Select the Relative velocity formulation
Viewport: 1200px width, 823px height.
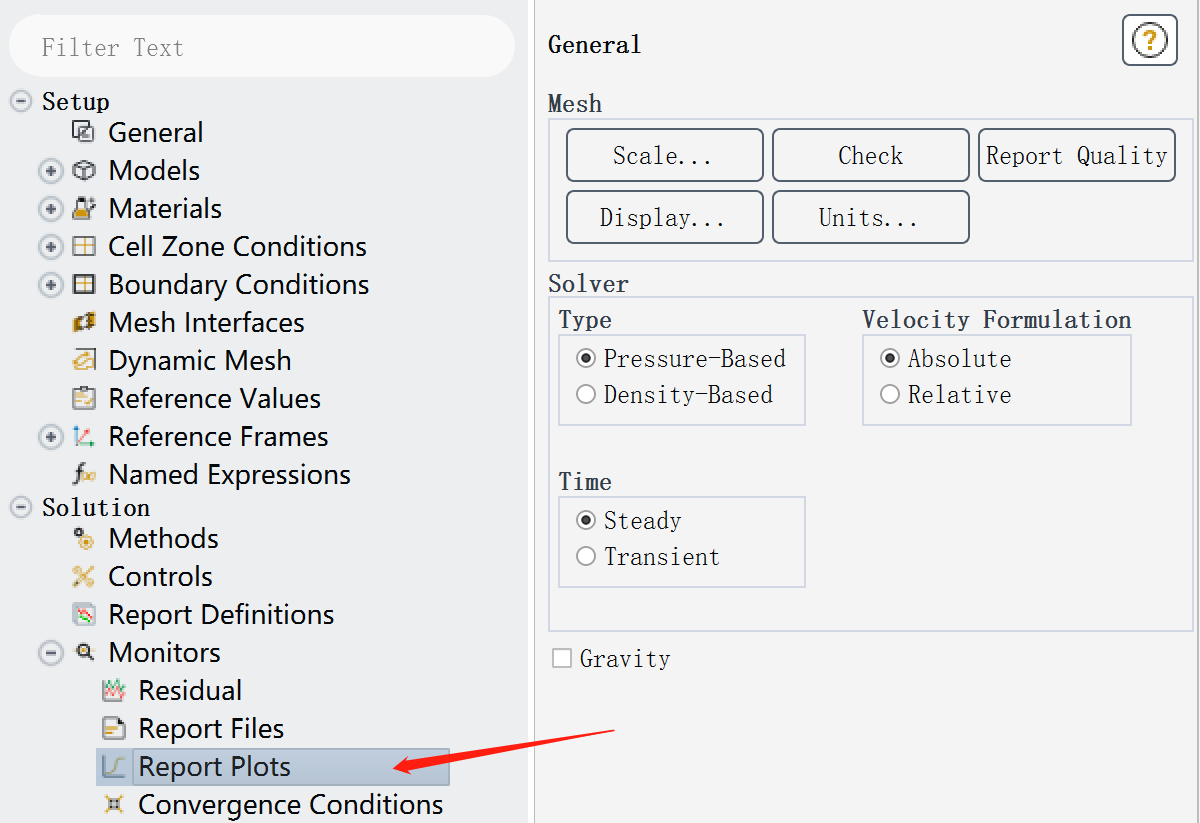(890, 395)
